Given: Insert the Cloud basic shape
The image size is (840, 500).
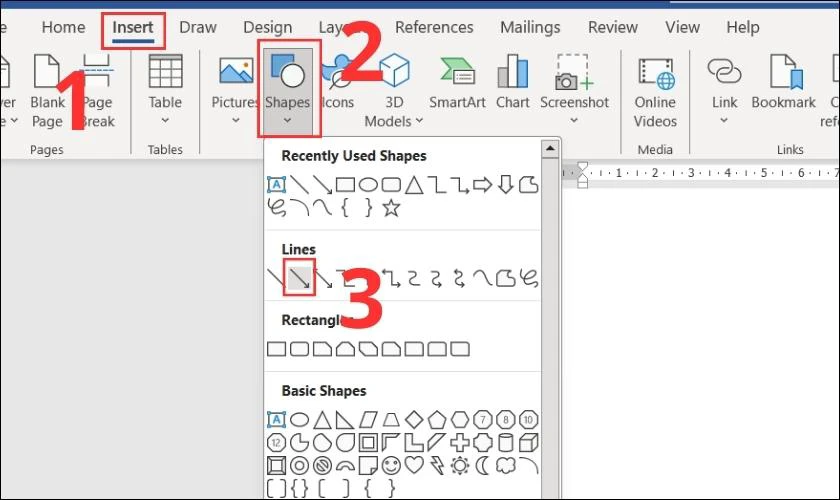Looking at the screenshot, I should coord(506,465).
